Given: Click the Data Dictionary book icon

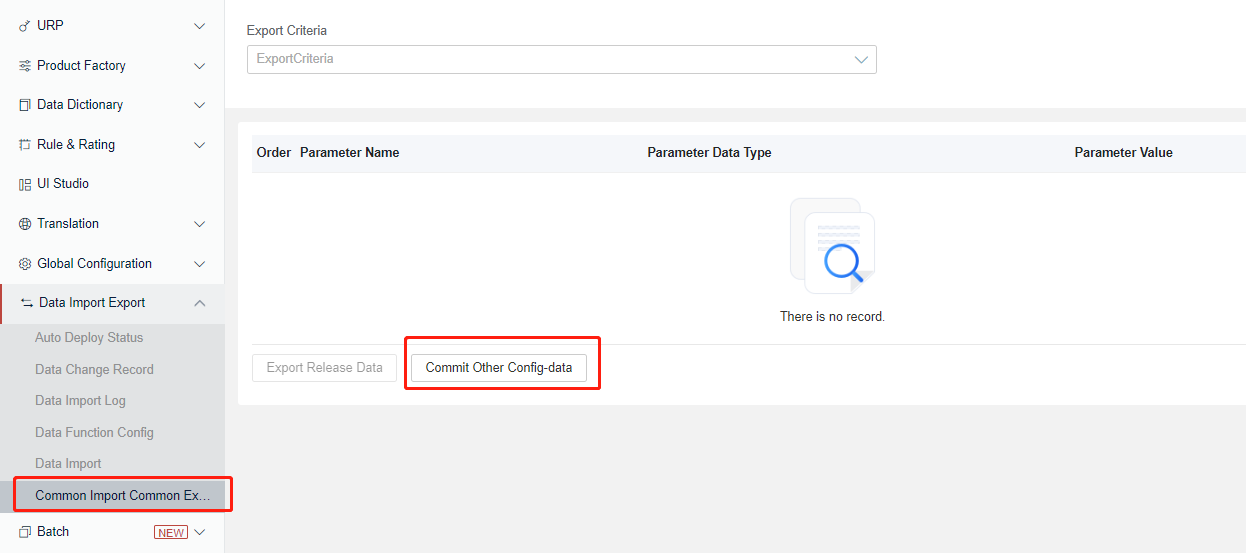Looking at the screenshot, I should [25, 105].
